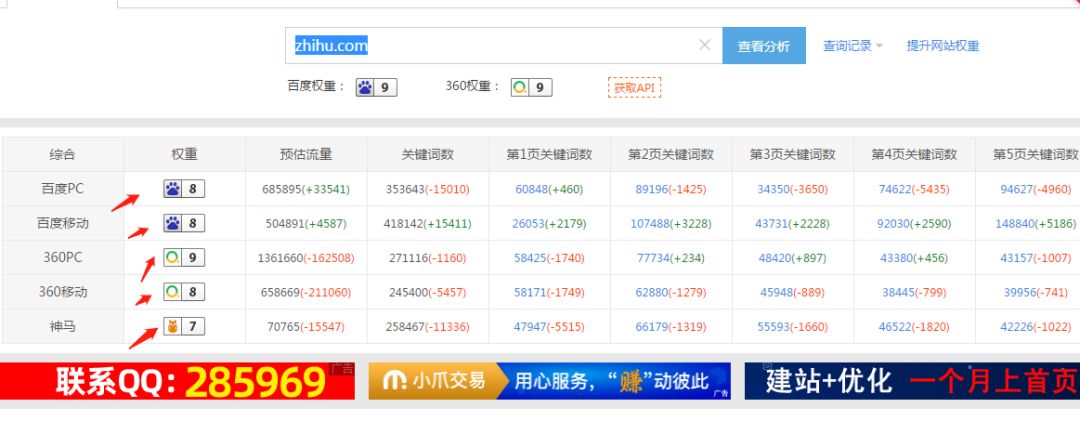1080x421 pixels.
Task: Click the 百度PC weight badge 8
Action: (184, 189)
